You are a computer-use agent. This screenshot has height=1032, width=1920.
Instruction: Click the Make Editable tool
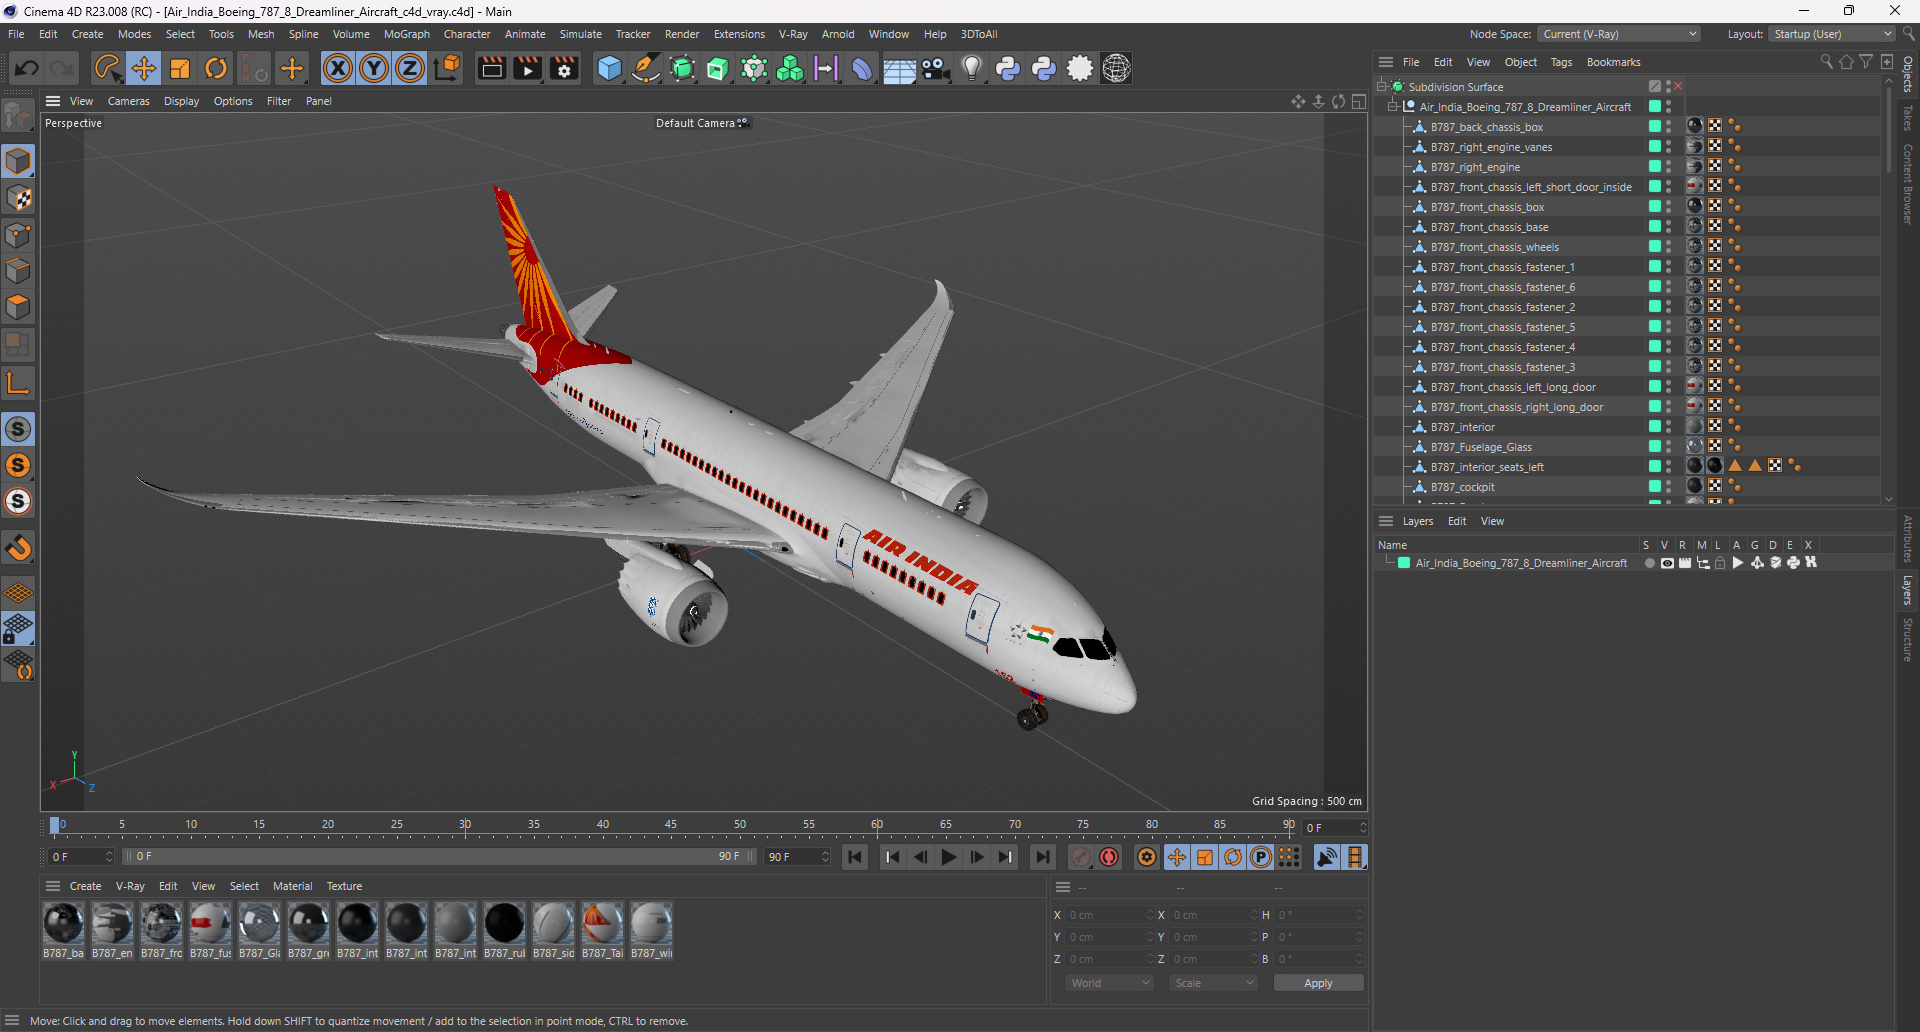point(18,115)
